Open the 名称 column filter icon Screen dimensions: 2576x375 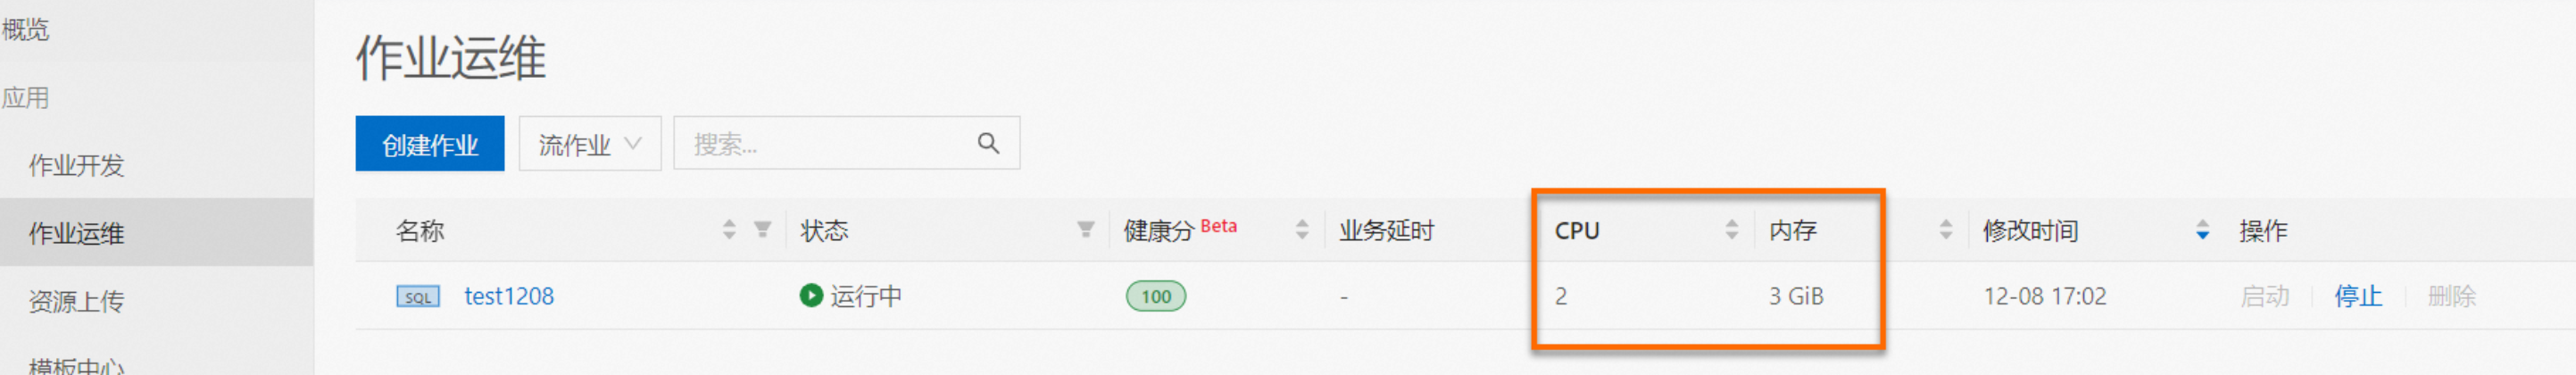762,230
